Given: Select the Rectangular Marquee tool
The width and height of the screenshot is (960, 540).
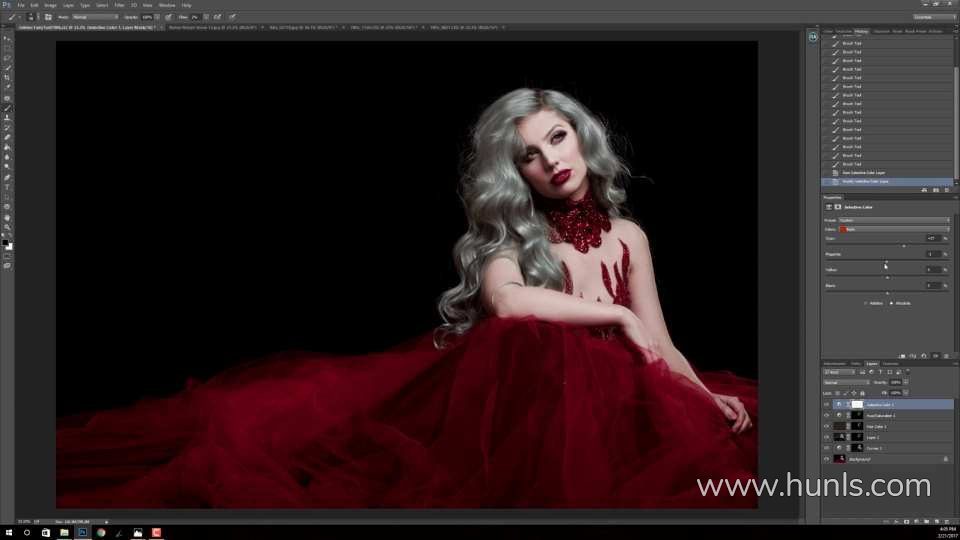Looking at the screenshot, I should coord(7,48).
